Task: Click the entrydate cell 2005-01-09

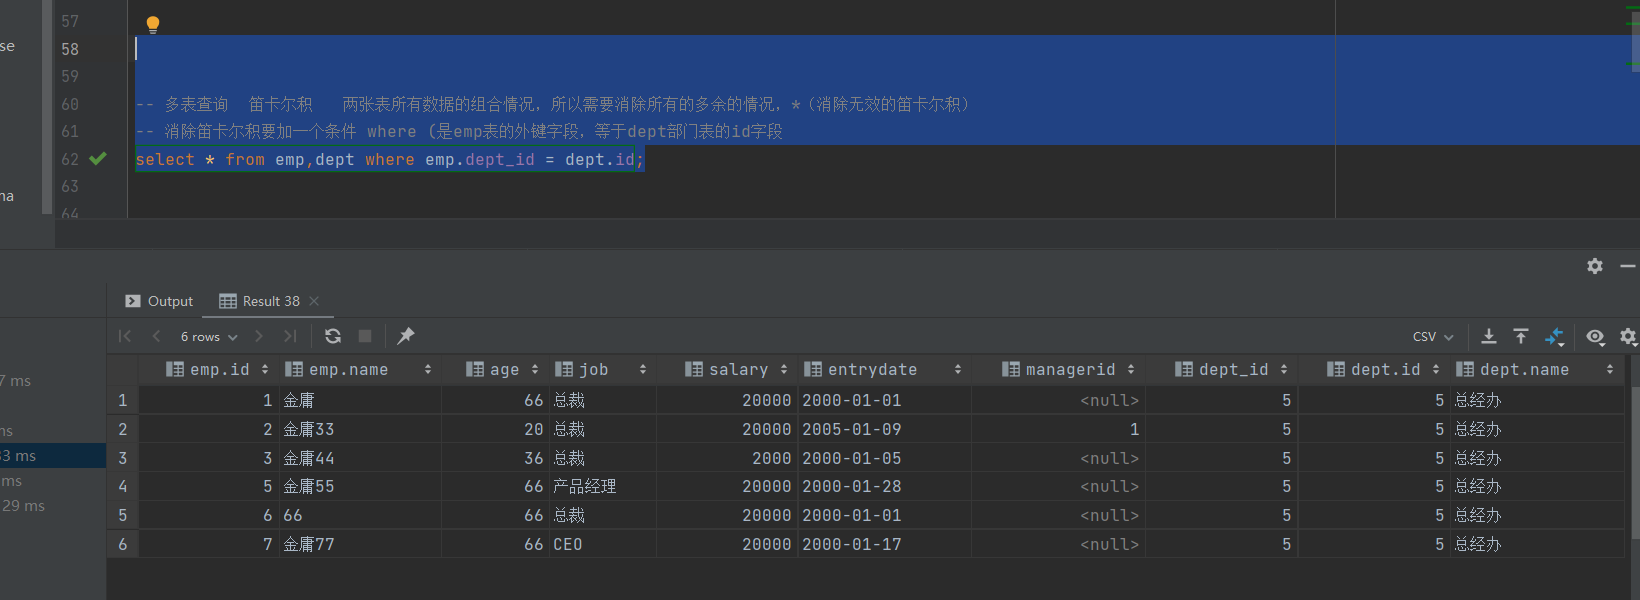Action: pyautogui.click(x=884, y=429)
